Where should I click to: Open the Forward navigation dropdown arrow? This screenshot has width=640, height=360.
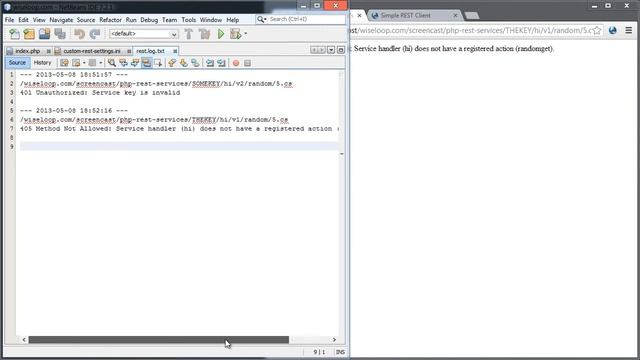(100, 63)
